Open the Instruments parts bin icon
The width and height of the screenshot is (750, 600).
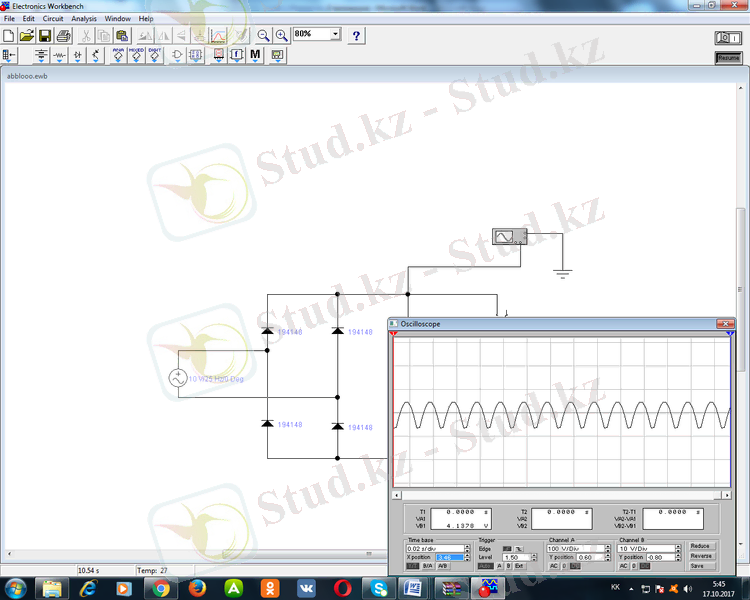(277, 56)
